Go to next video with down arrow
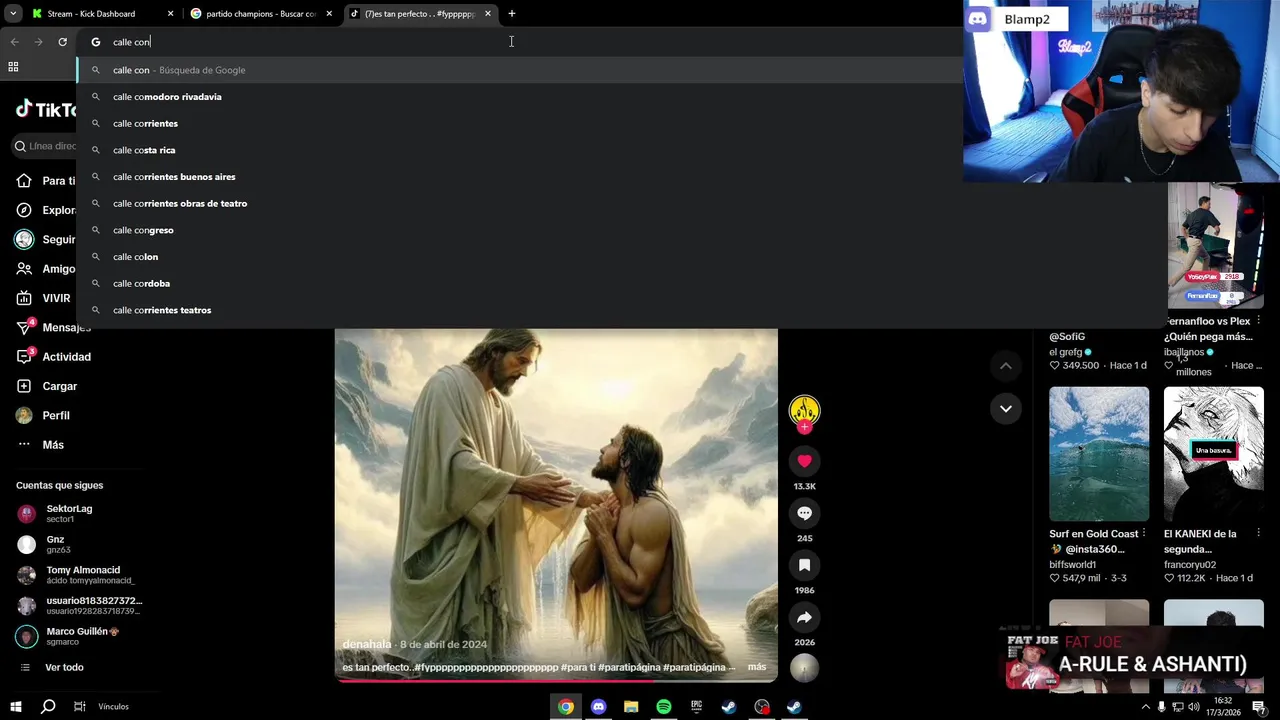 (1006, 408)
